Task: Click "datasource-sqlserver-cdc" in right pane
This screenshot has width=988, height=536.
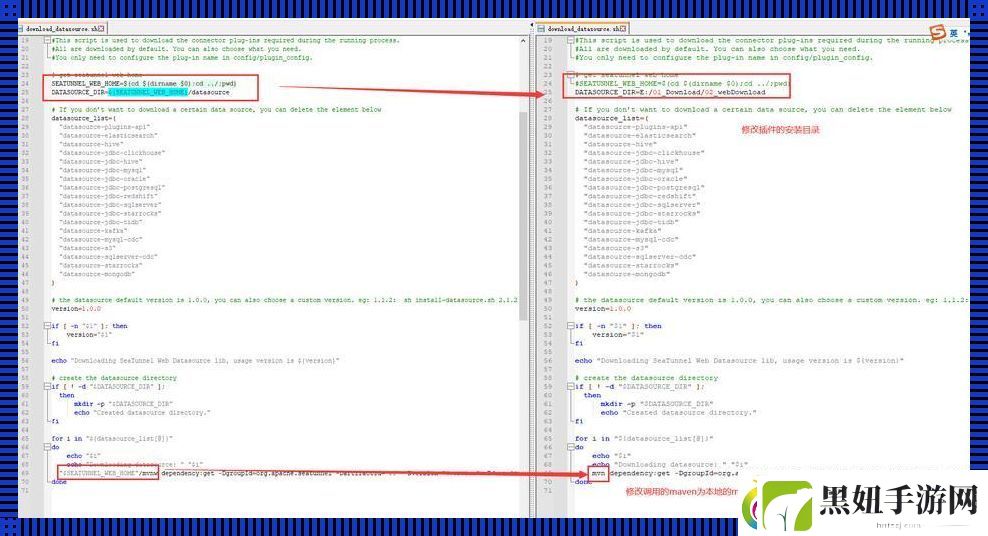Action: pos(640,257)
